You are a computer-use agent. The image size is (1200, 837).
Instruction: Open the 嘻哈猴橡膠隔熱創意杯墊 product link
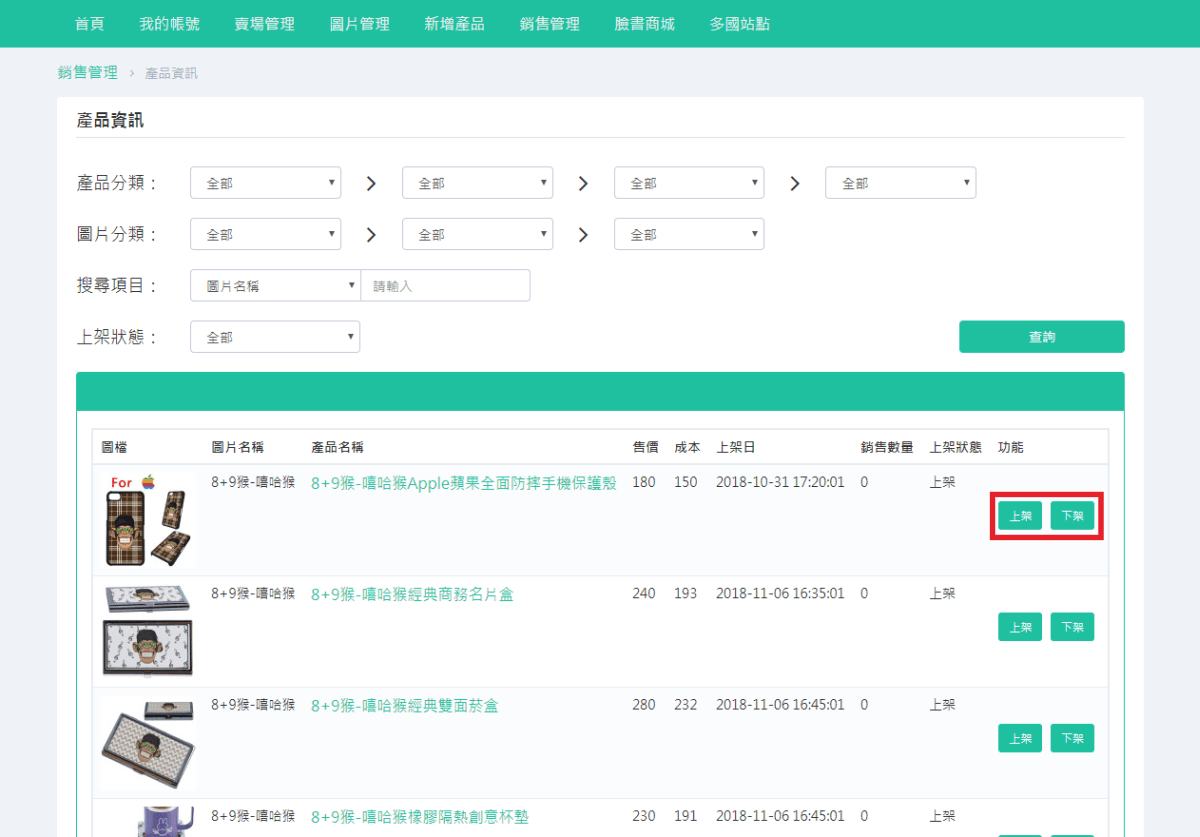click(x=420, y=817)
